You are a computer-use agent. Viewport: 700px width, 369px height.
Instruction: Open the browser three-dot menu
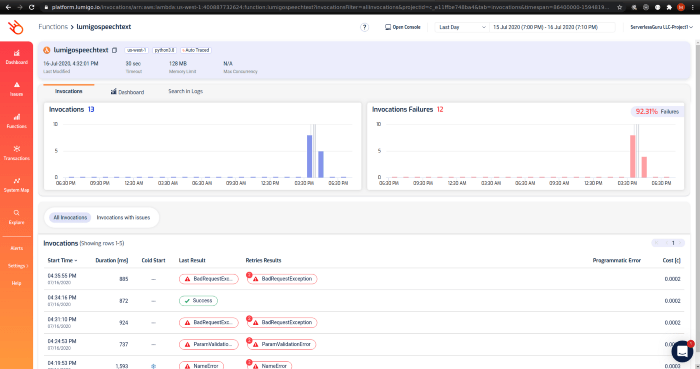click(693, 7)
